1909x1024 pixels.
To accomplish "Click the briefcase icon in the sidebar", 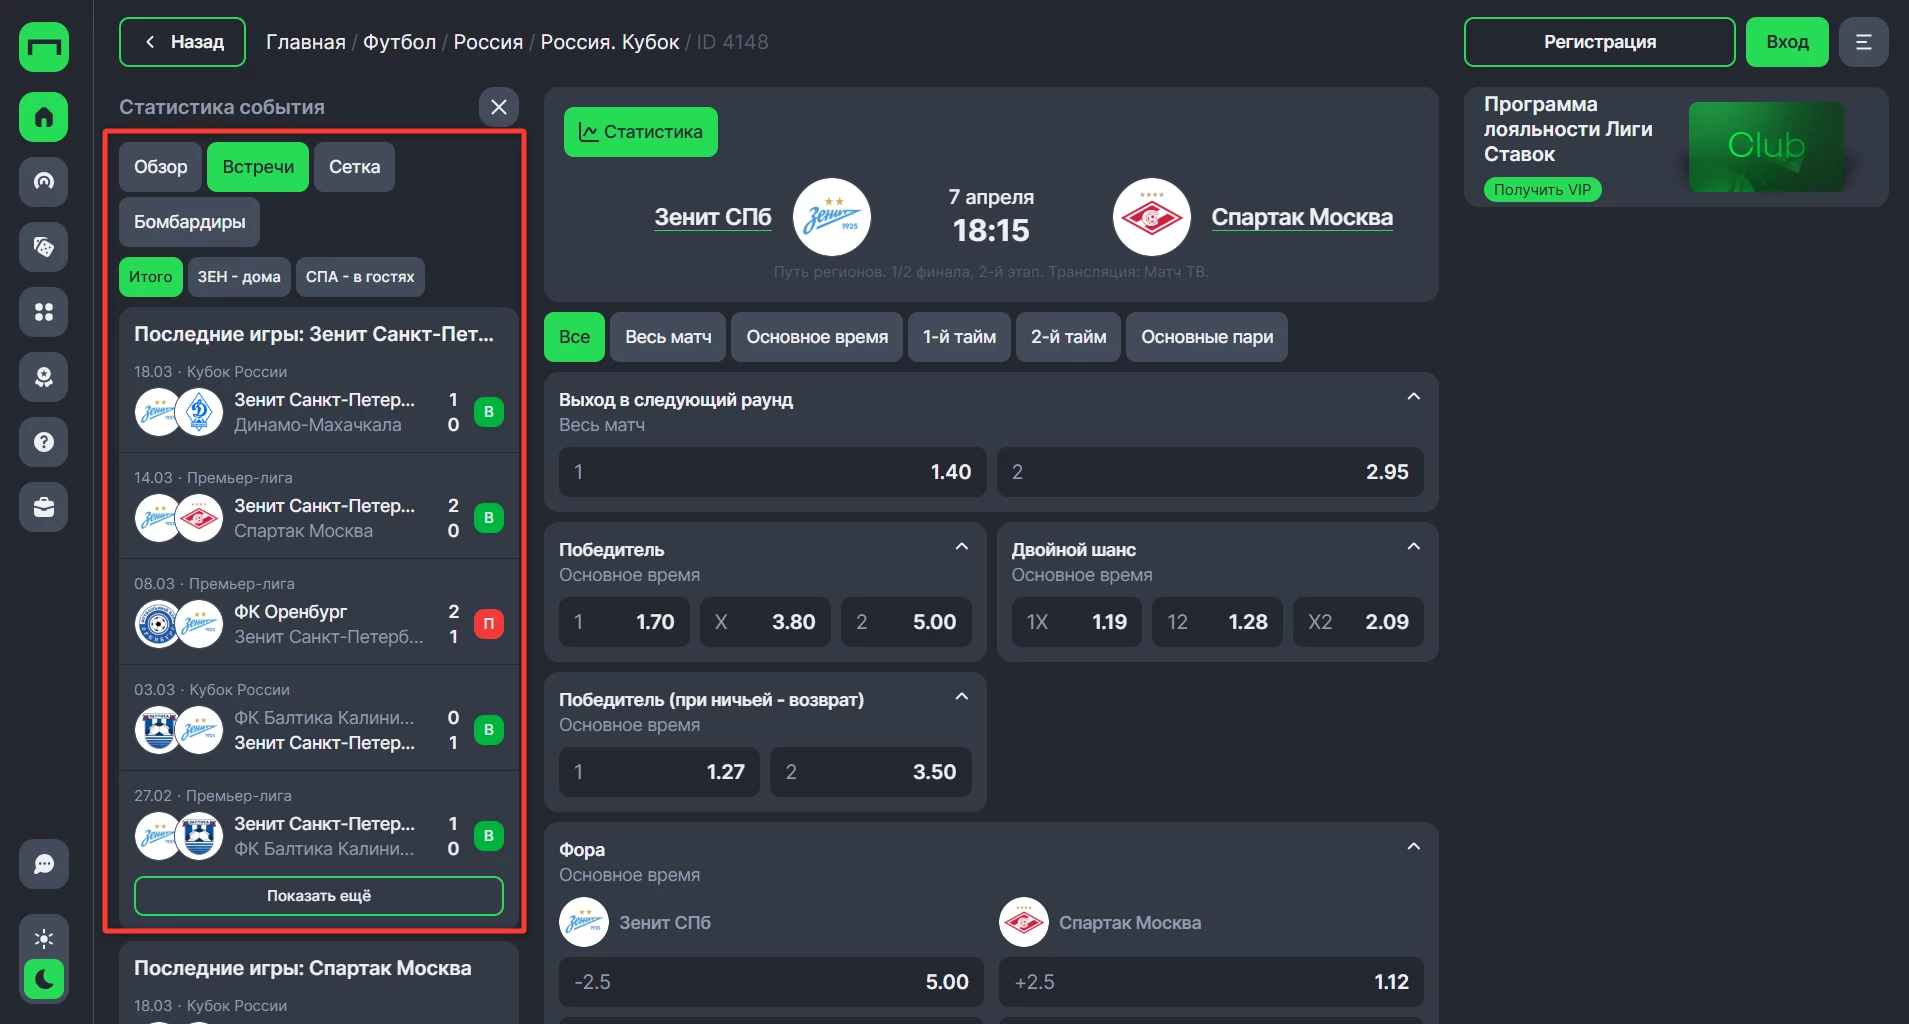I will [44, 507].
